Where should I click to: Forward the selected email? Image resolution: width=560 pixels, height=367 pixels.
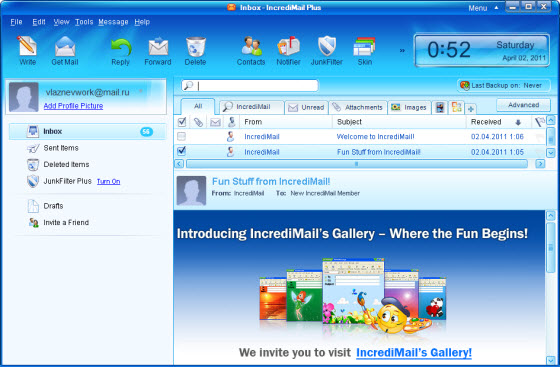pos(158,46)
